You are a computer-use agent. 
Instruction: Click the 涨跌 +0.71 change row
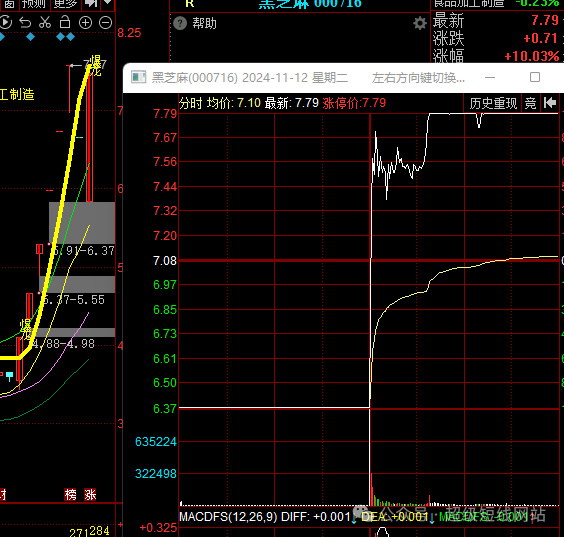click(x=496, y=38)
